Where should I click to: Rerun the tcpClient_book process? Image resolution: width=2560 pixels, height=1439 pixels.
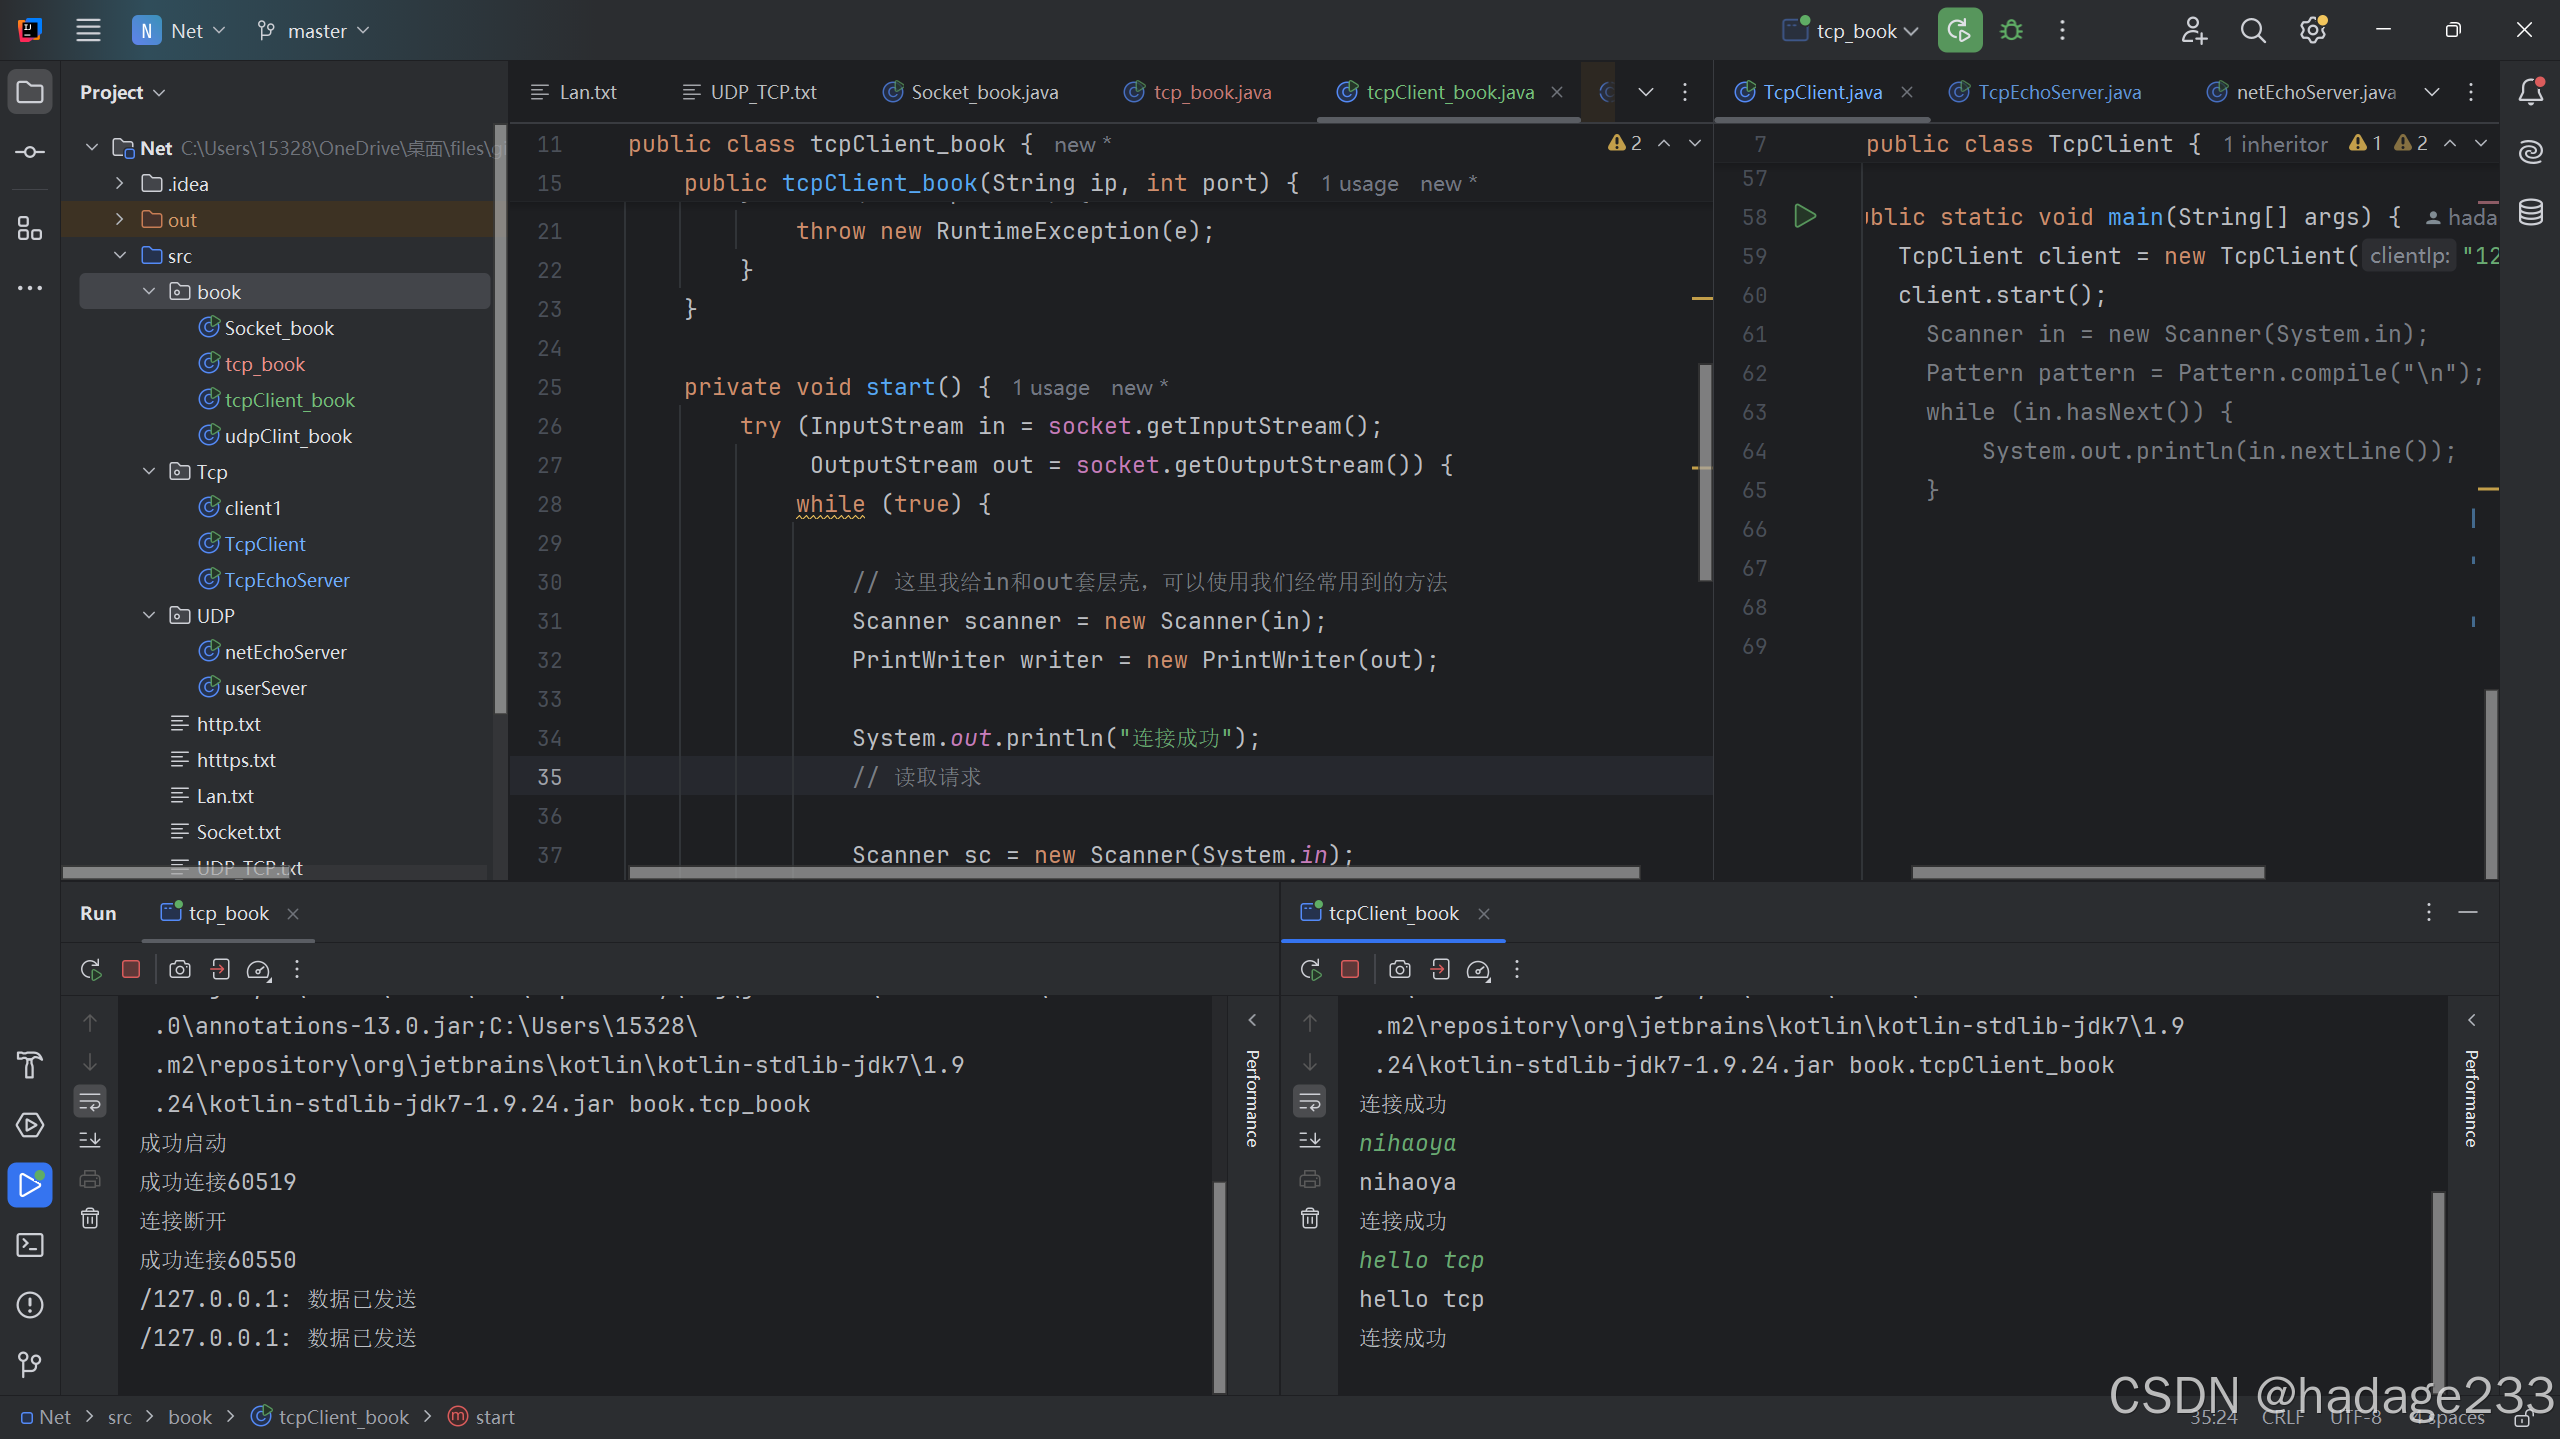pos(1310,969)
